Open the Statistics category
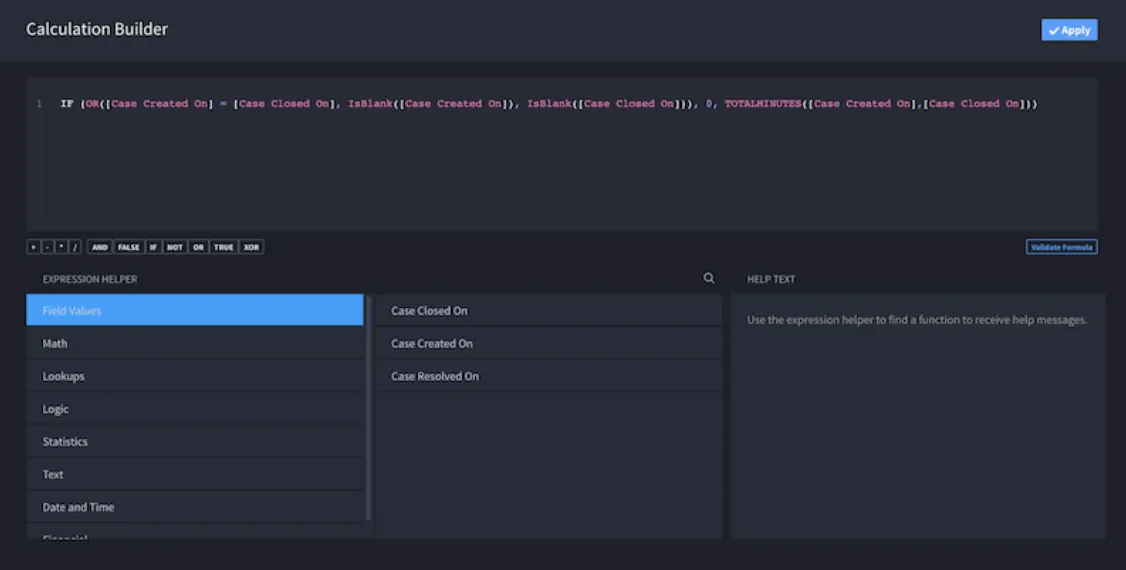Image resolution: width=1126 pixels, height=570 pixels. click(x=195, y=441)
